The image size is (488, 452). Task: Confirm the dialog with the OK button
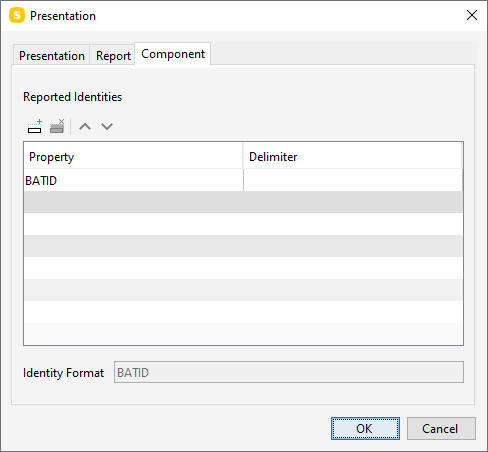coord(365,429)
